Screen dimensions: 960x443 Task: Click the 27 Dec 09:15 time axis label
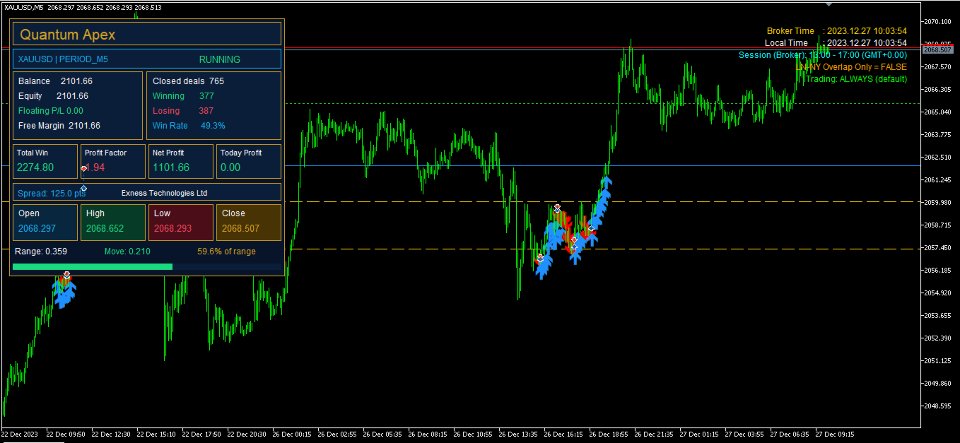click(x=833, y=434)
